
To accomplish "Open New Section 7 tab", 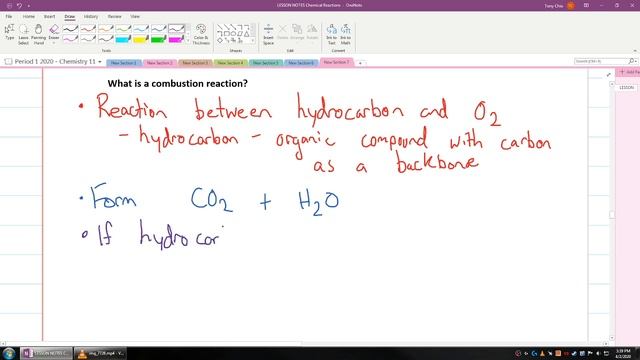I will tap(337, 62).
